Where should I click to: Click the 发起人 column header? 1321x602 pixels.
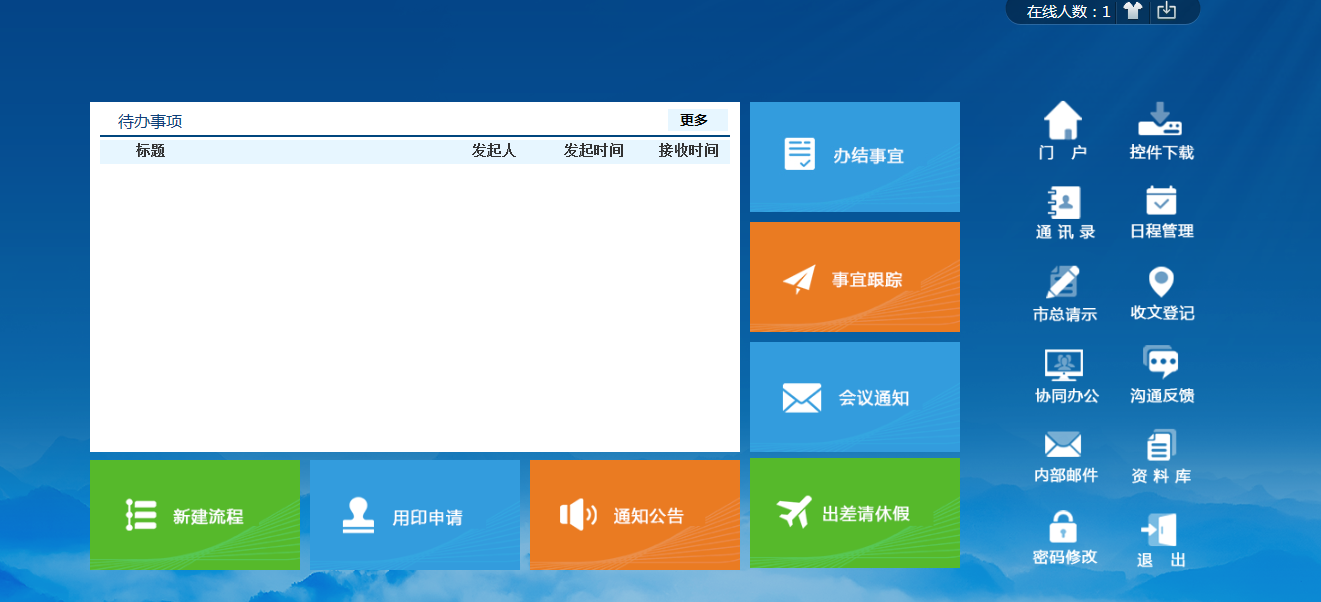click(493, 151)
